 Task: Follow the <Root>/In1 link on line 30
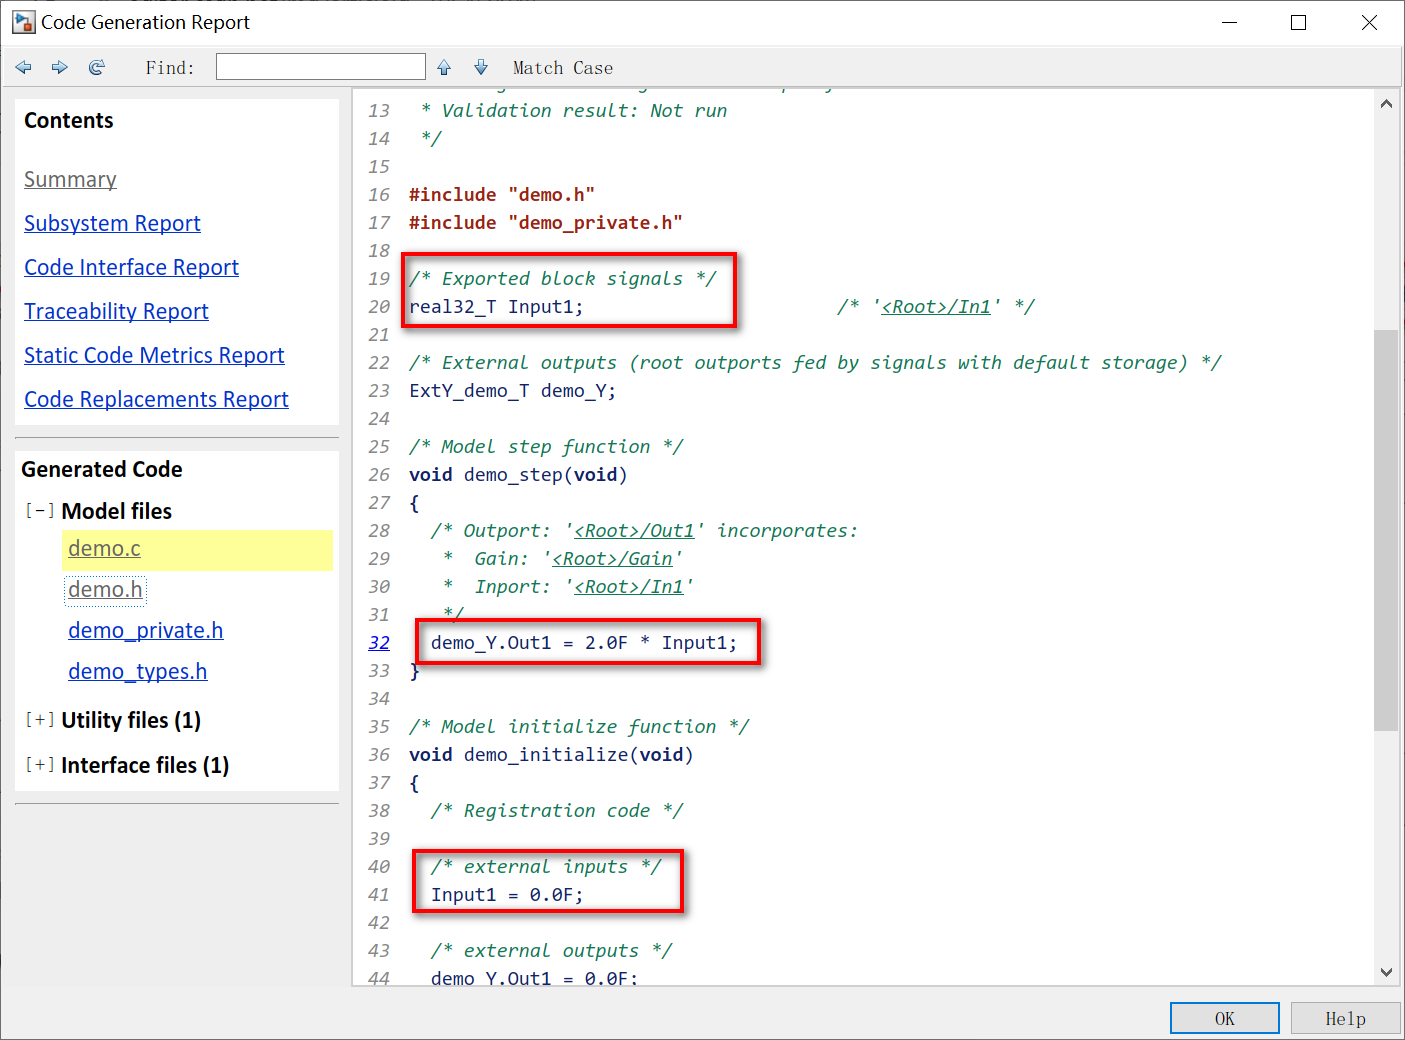tap(629, 587)
